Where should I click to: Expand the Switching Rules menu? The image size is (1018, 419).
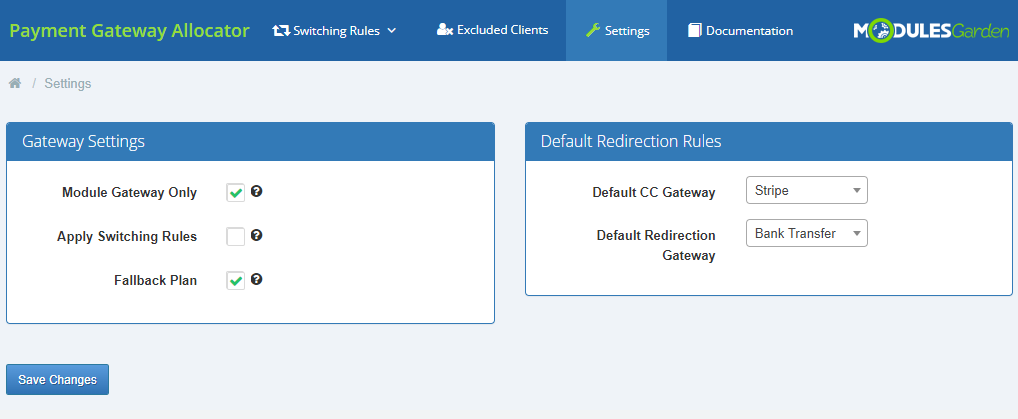click(334, 31)
